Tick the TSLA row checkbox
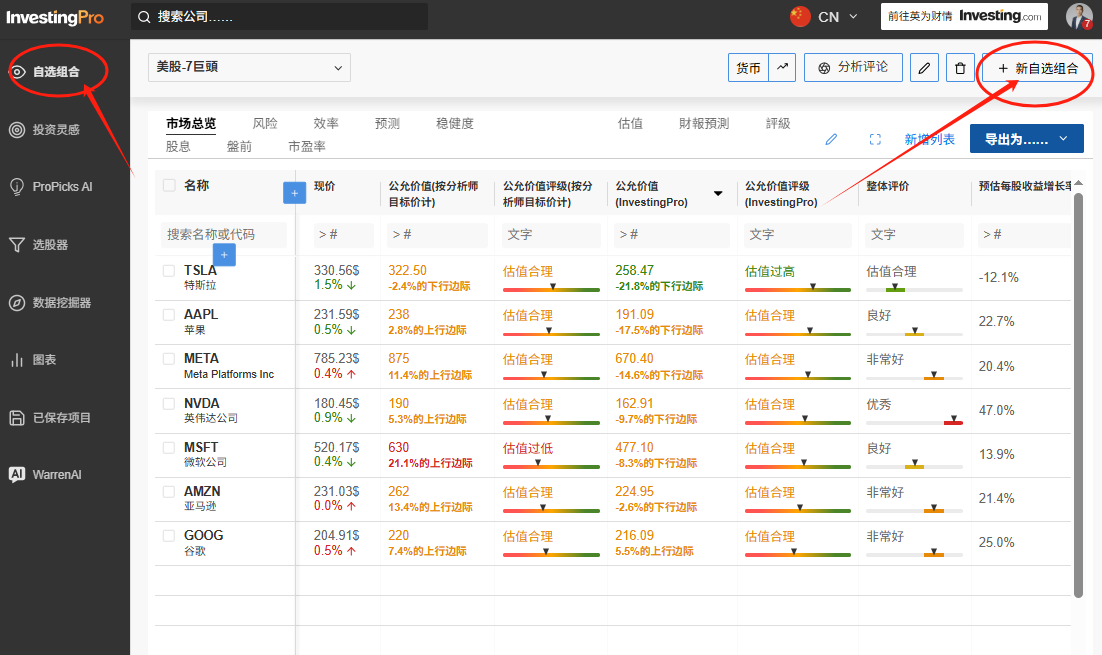The image size is (1102, 655). coord(169,271)
